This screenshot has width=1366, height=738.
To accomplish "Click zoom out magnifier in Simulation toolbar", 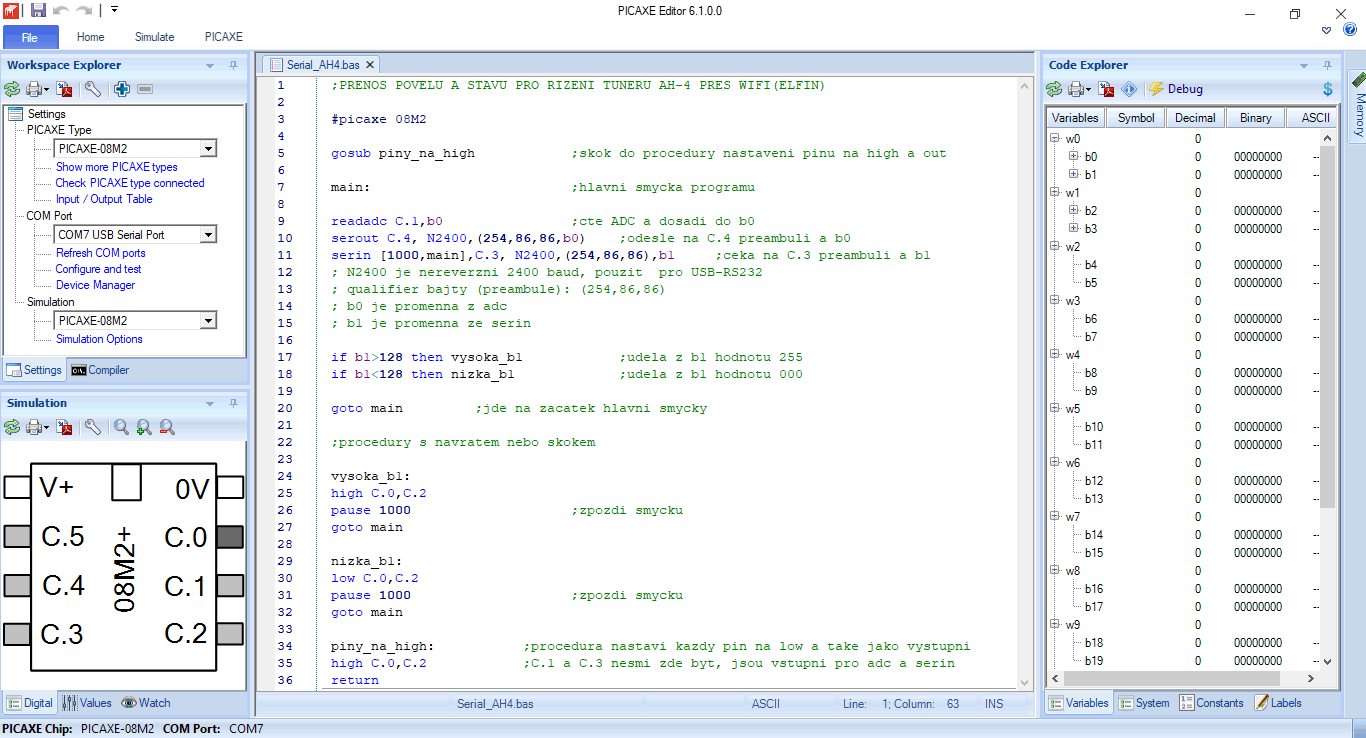I will 167,427.
